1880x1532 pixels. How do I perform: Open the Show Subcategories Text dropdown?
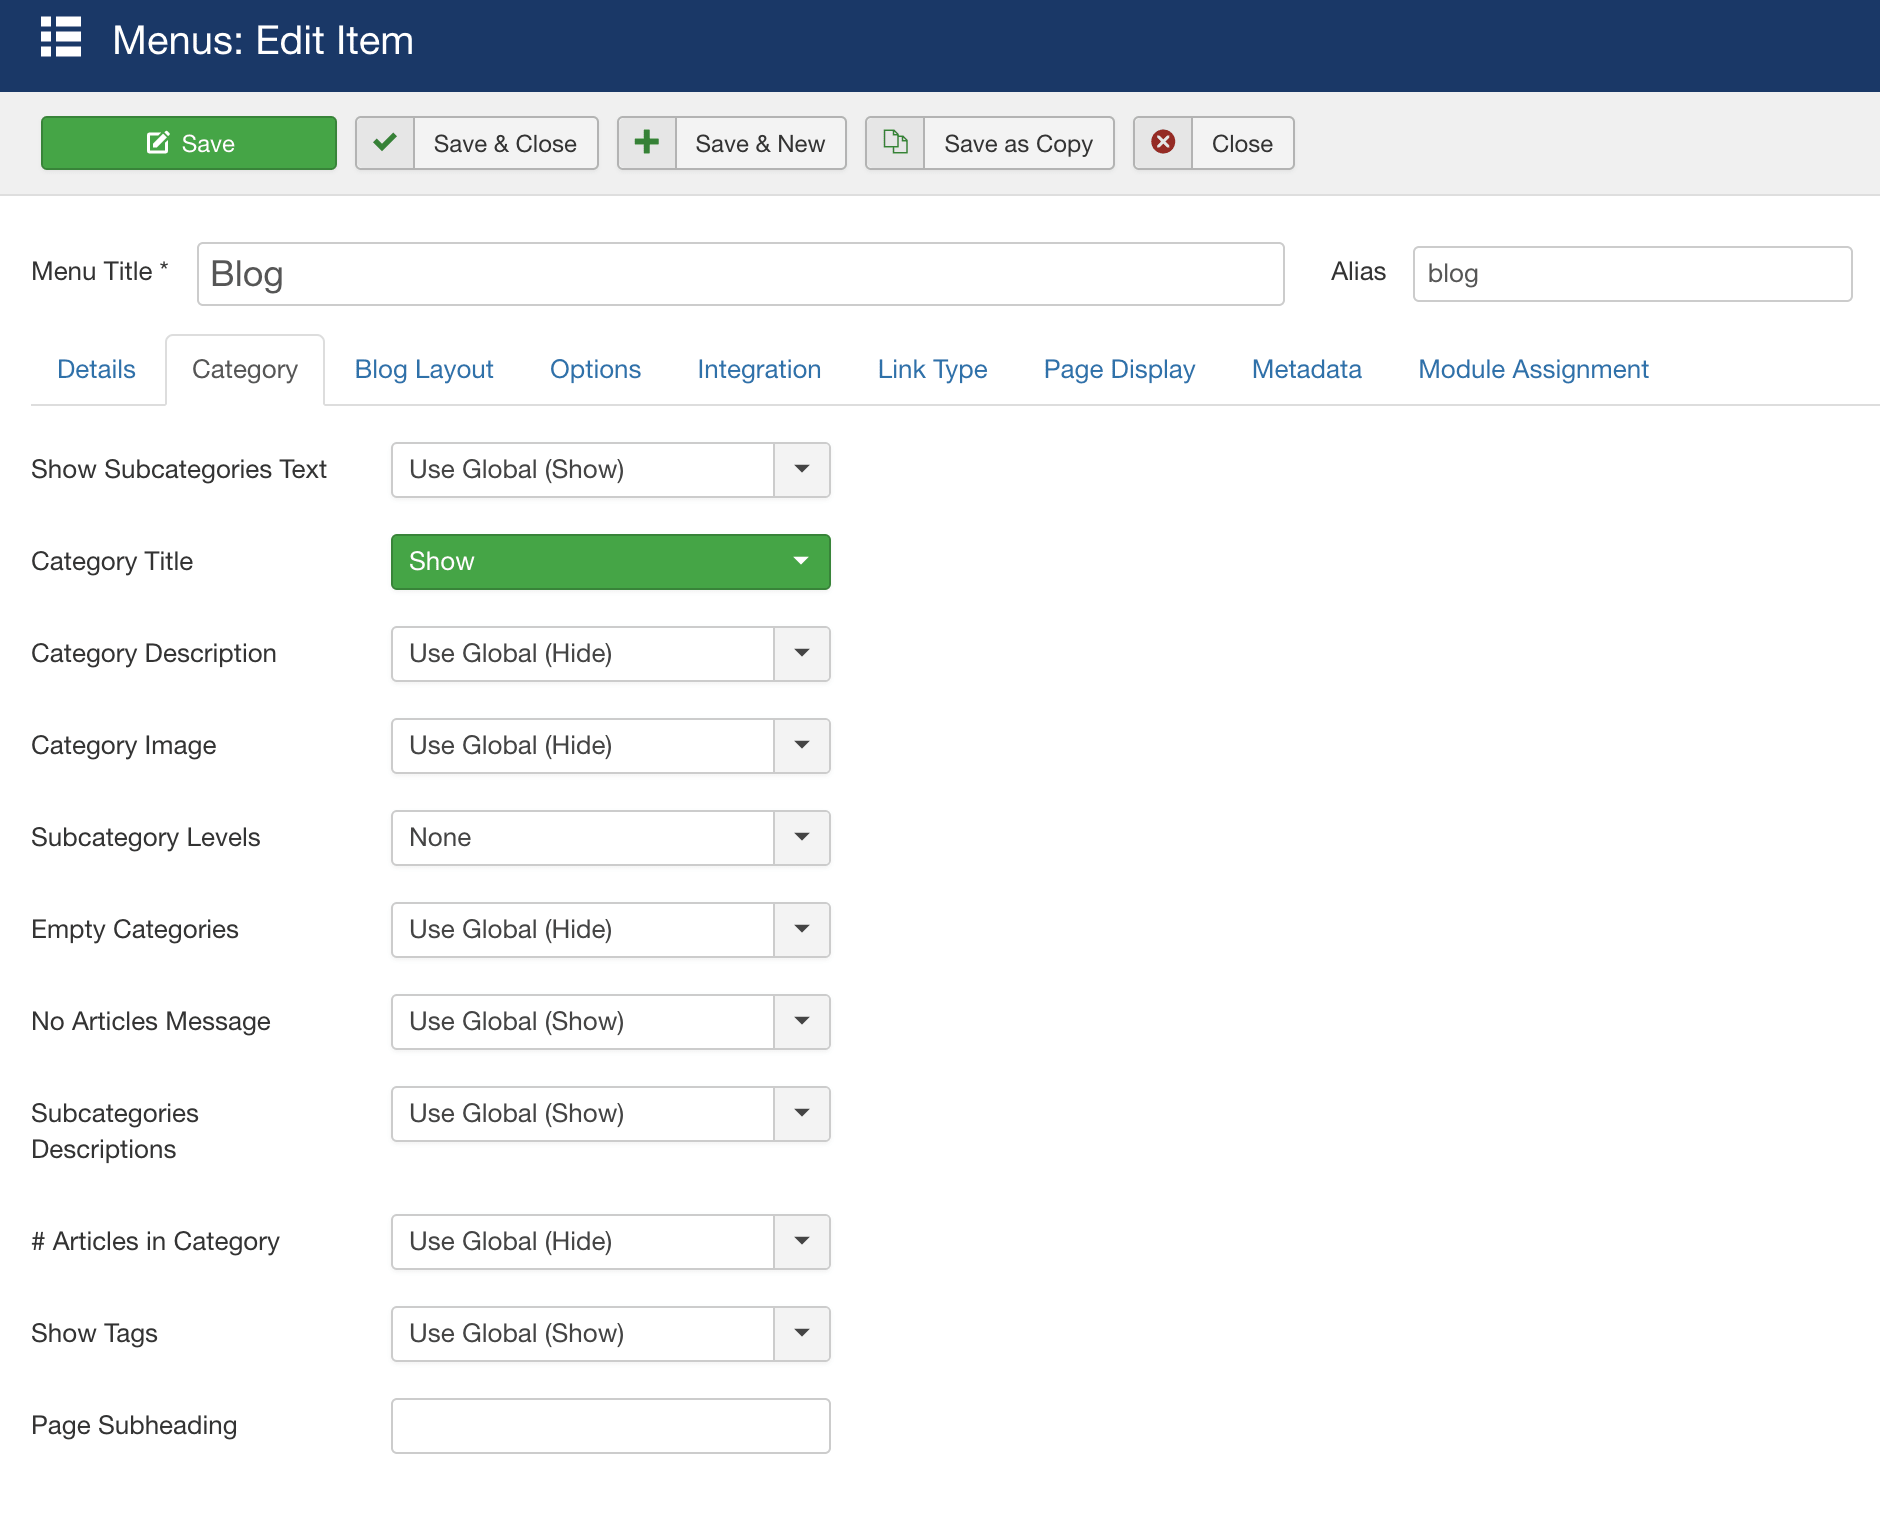tap(610, 470)
